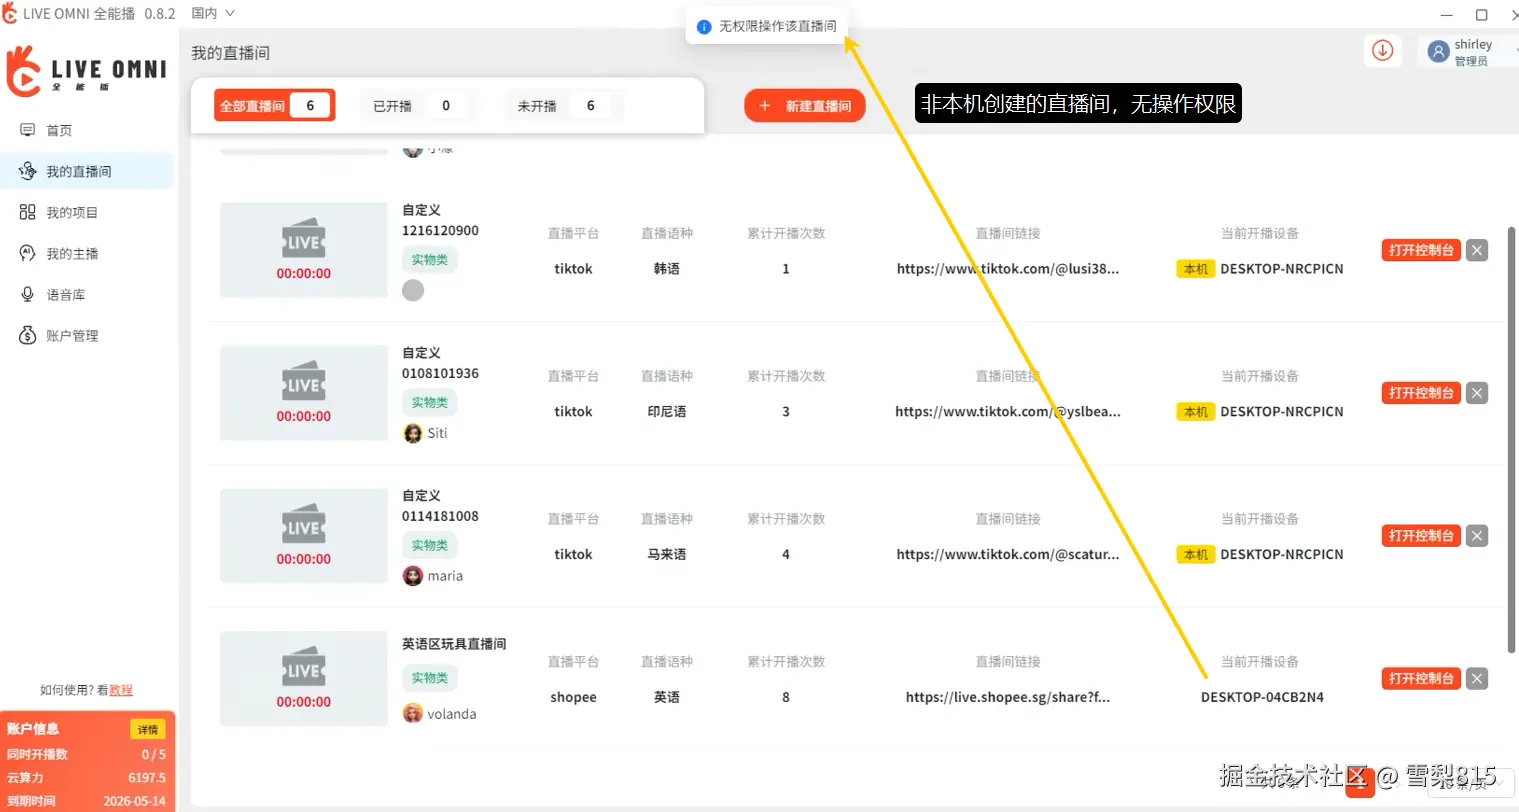Image resolution: width=1519 pixels, height=812 pixels.
Task: Click the 详情 account details button
Action: pos(148,730)
